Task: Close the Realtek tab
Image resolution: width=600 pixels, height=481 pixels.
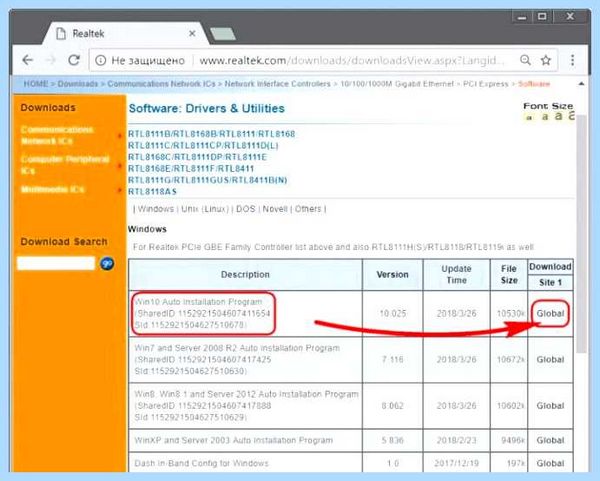Action: [192, 34]
